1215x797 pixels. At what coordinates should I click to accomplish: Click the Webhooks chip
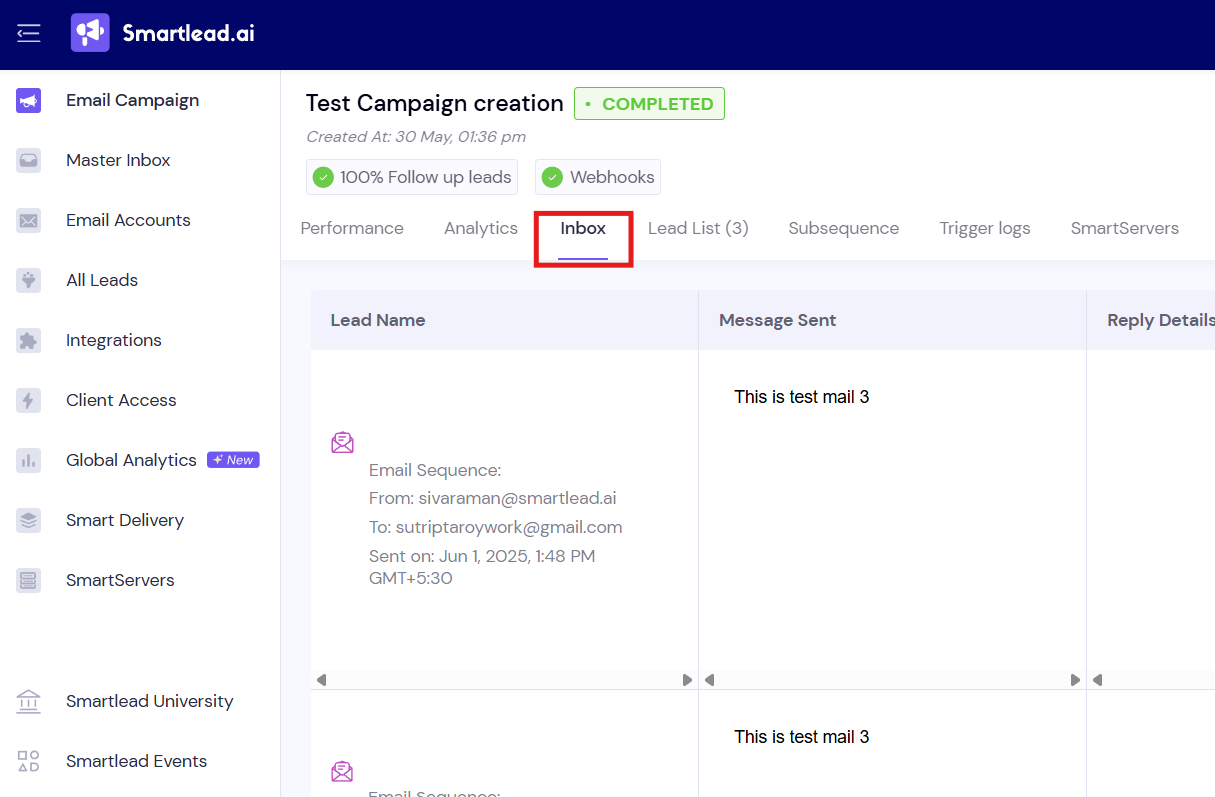pyautogui.click(x=598, y=177)
